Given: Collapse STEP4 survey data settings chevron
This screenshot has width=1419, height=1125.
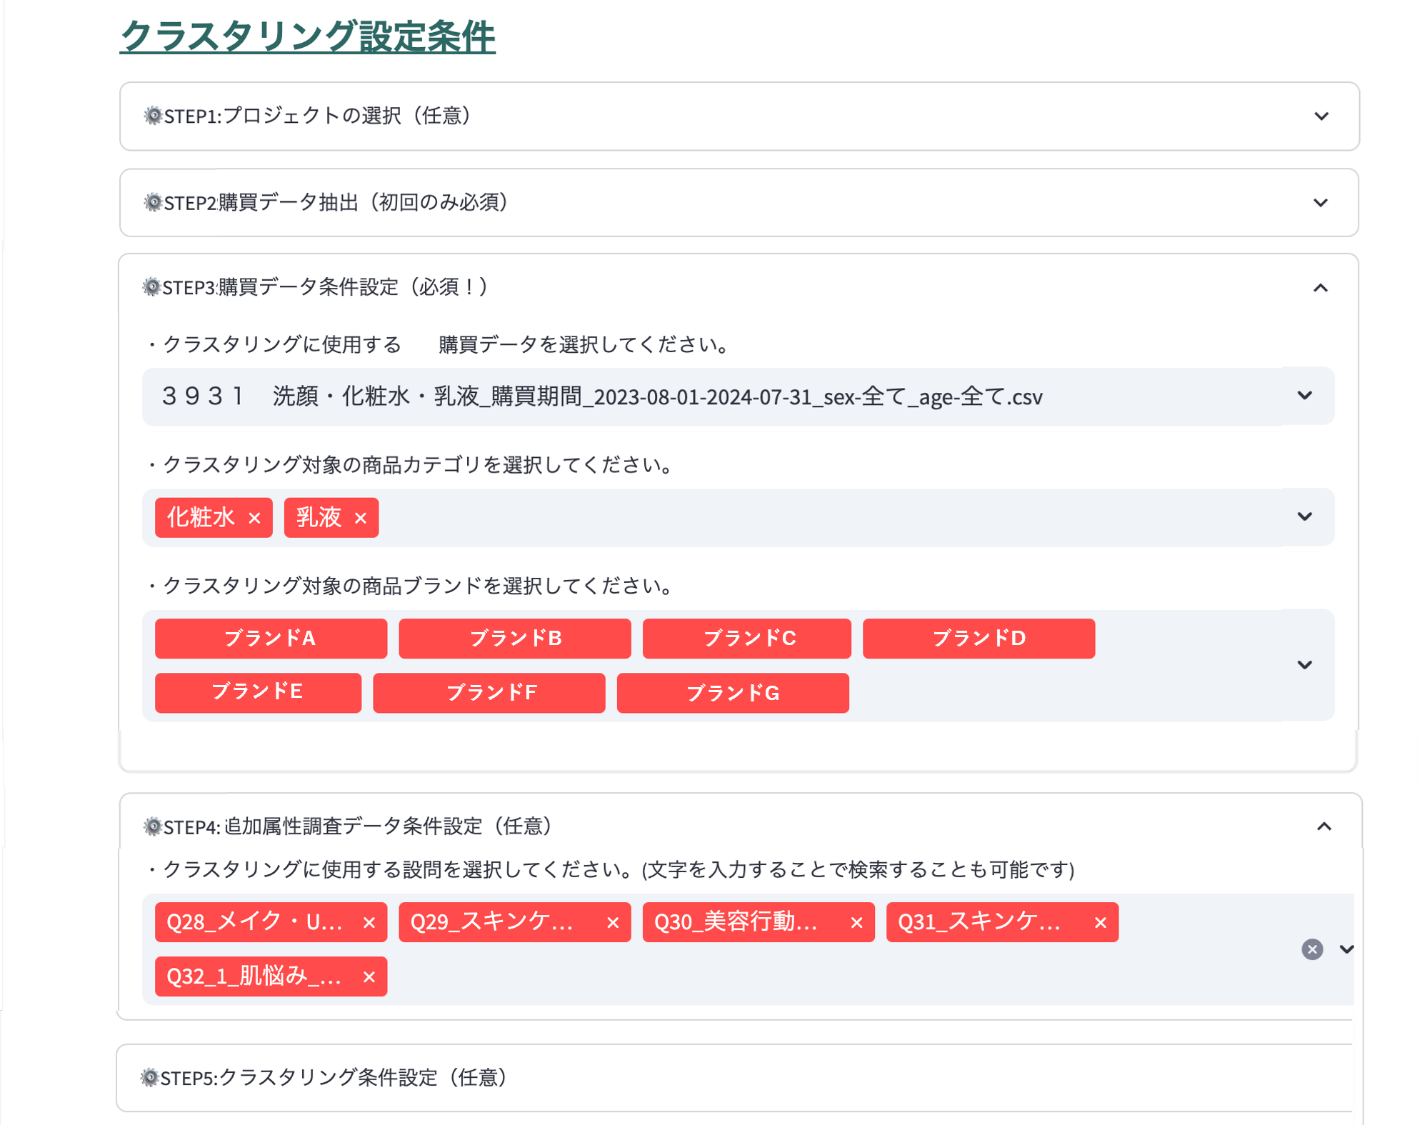Looking at the screenshot, I should (1324, 826).
